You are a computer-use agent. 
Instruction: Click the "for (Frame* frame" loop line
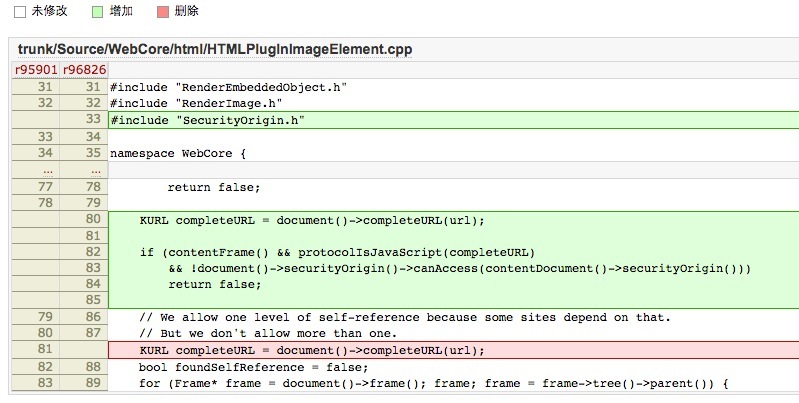pyautogui.click(x=432, y=383)
